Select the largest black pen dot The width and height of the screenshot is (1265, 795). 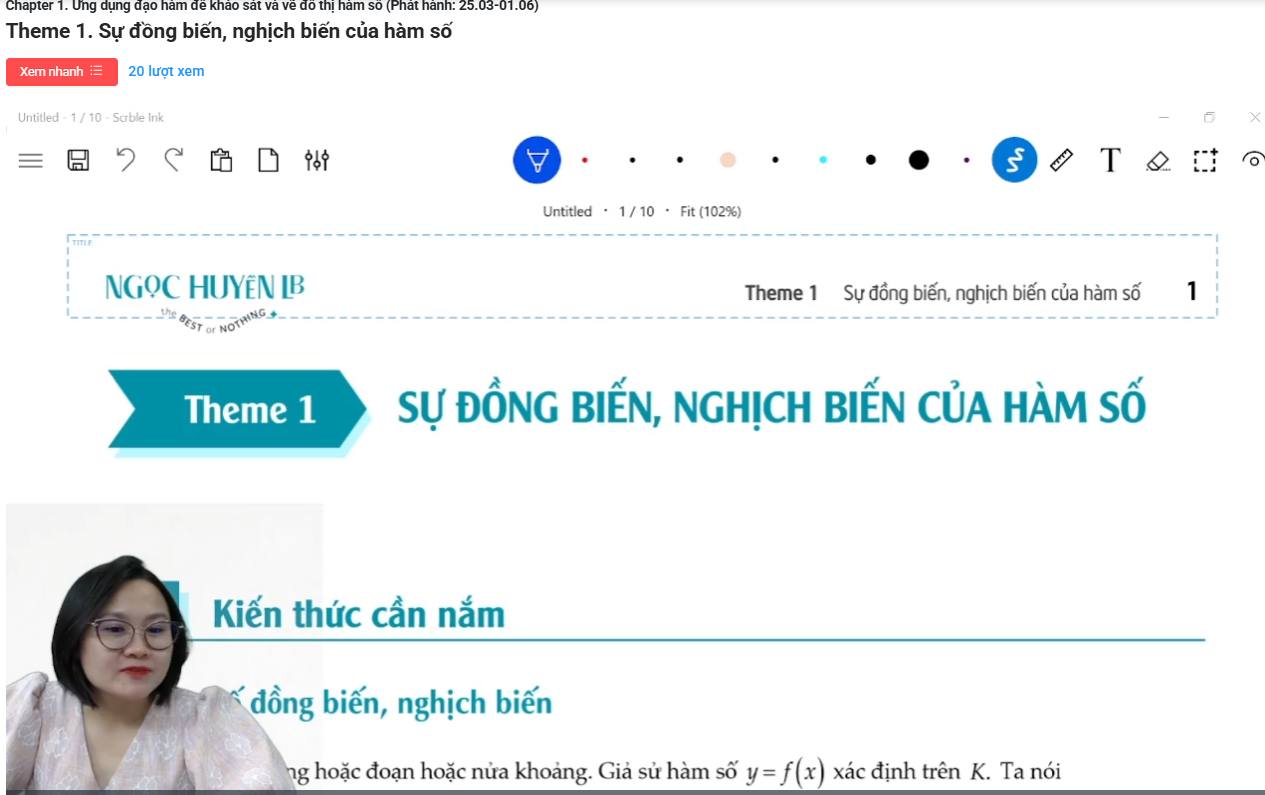coord(918,160)
